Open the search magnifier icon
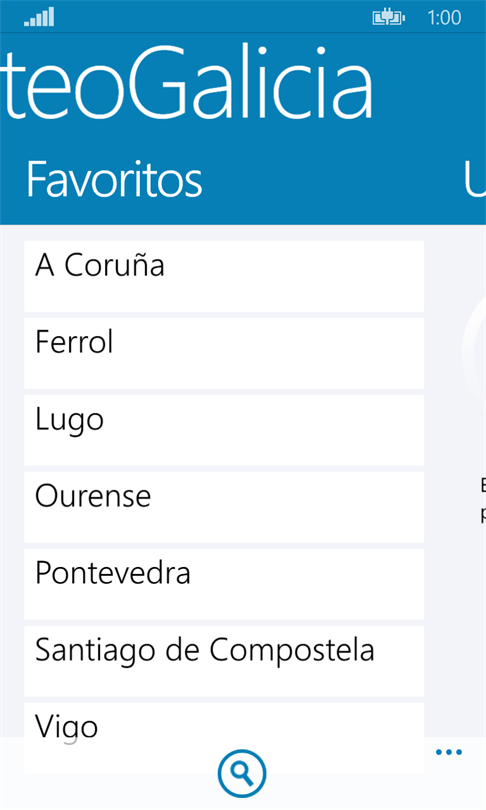 pyautogui.click(x=242, y=773)
